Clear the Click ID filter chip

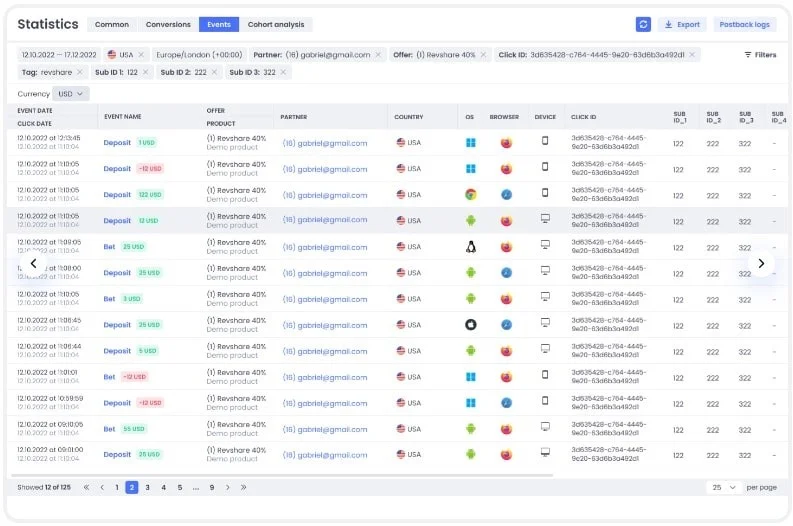[x=693, y=55]
